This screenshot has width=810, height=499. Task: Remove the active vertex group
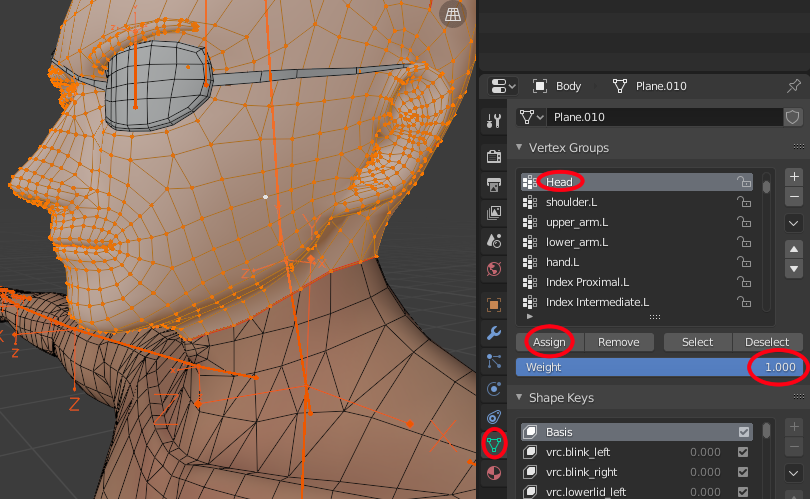[794, 196]
